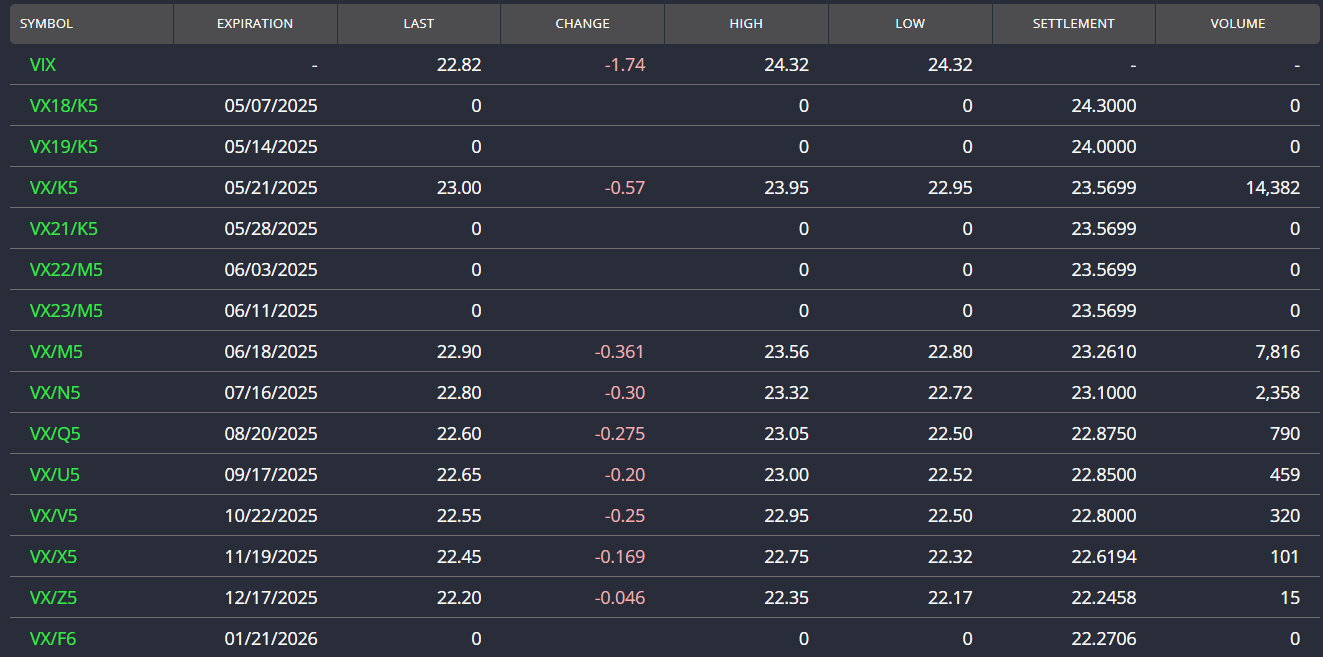Sort by the SYMBOL column header
Screen dimensions: 1323x657
coord(46,24)
